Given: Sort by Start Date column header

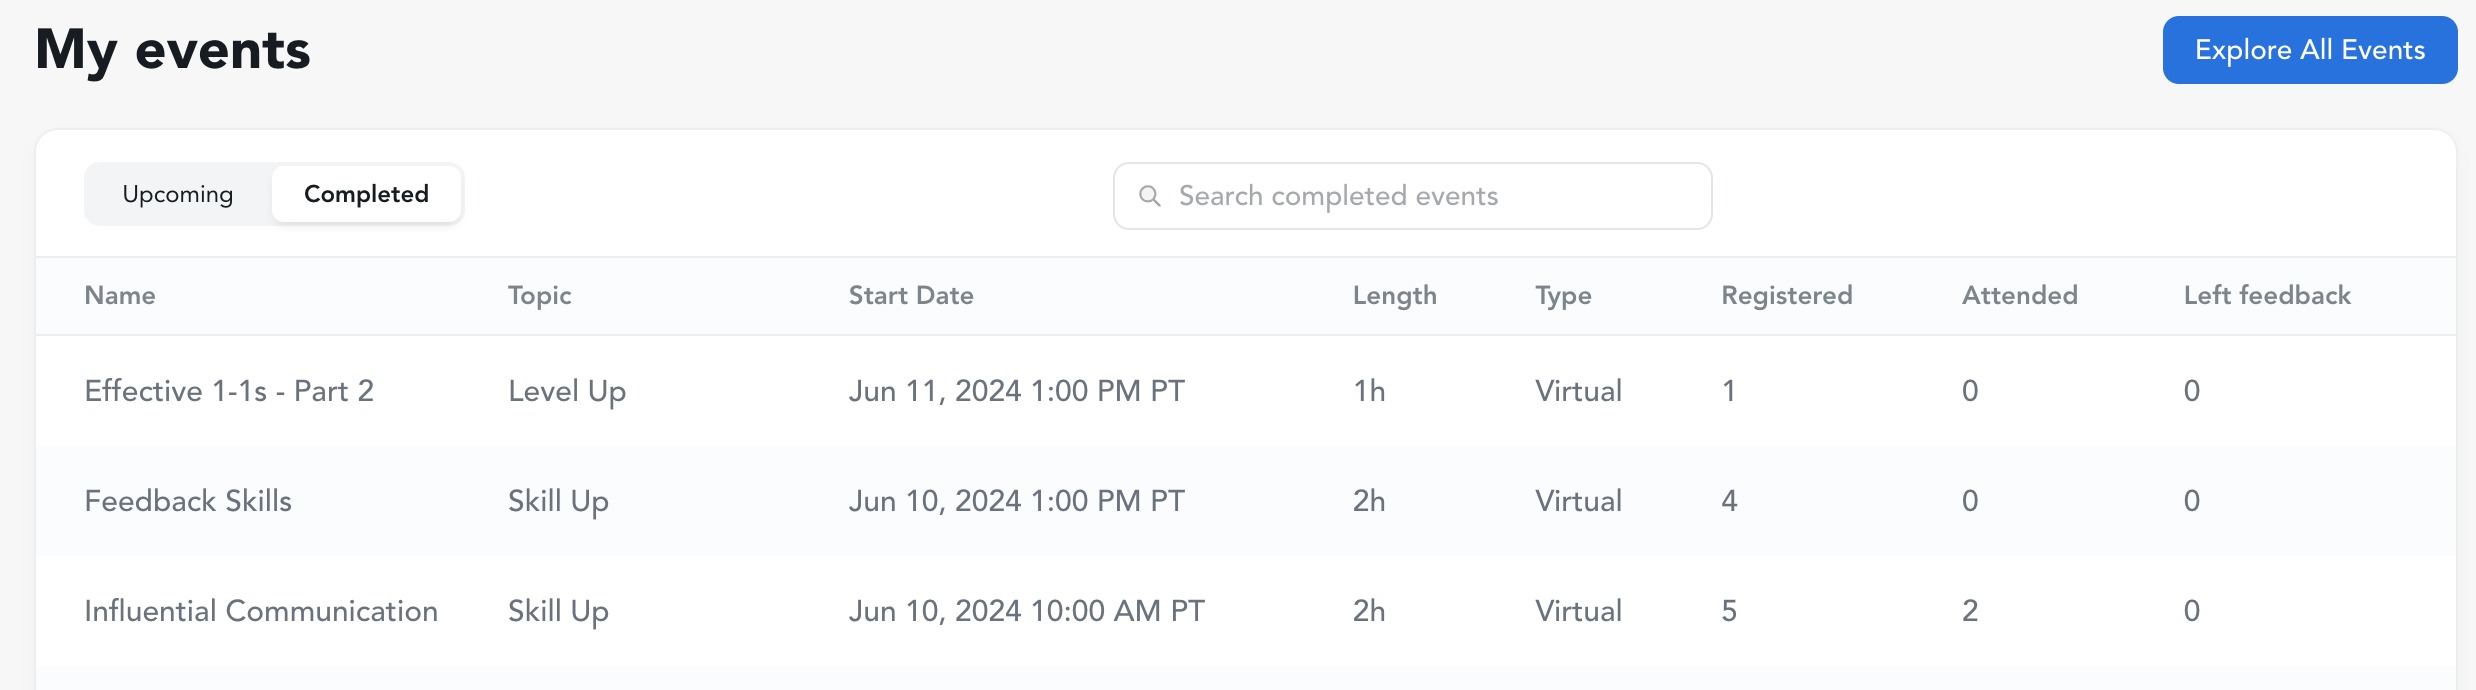Looking at the screenshot, I should pos(911,295).
